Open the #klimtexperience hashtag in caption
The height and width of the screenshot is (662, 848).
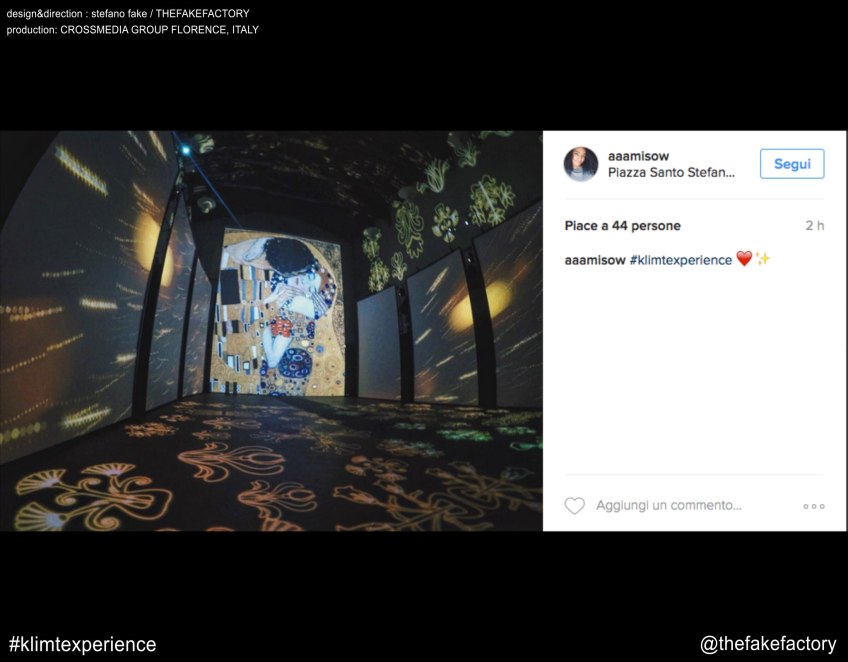coord(680,260)
